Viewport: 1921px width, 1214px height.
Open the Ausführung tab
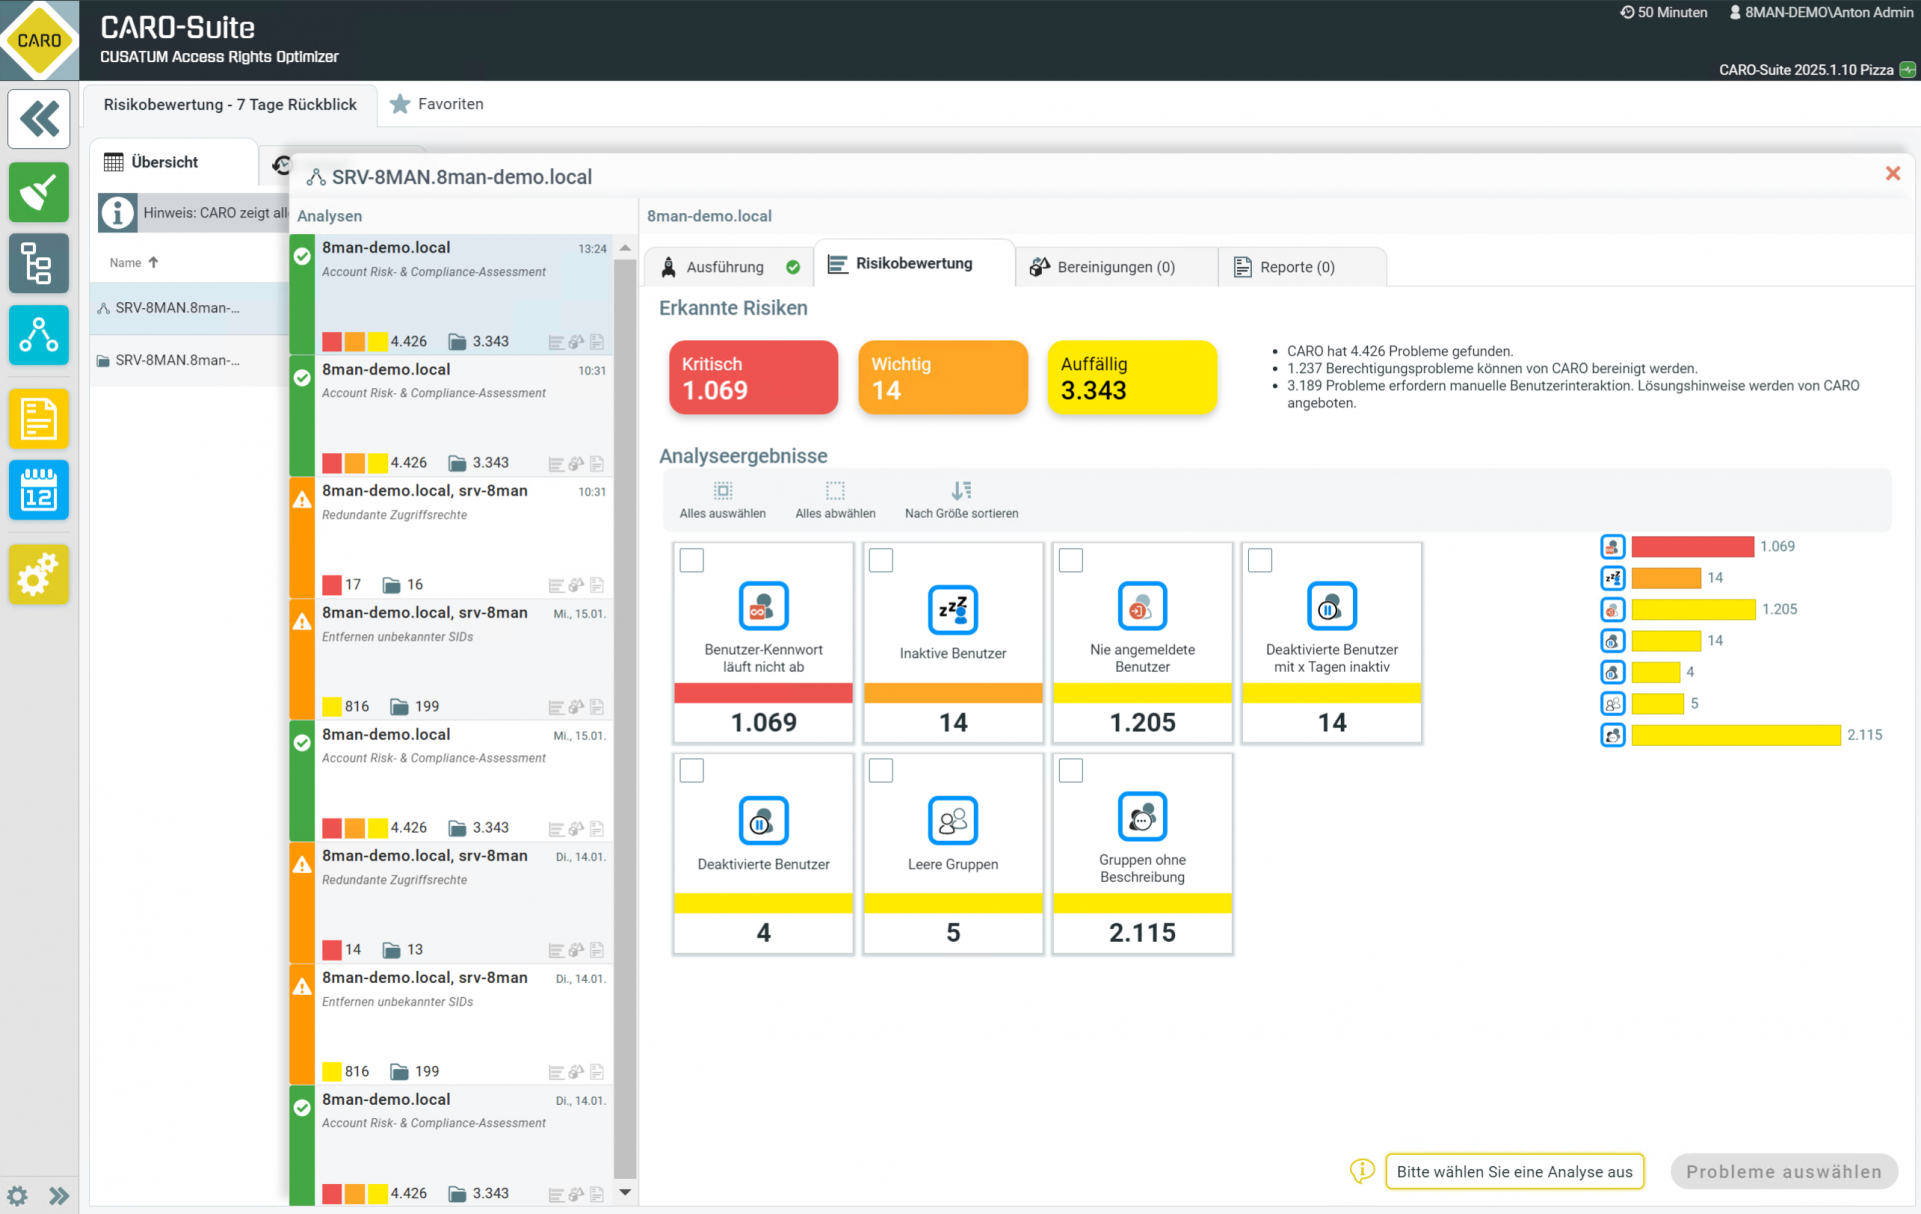pos(729,267)
